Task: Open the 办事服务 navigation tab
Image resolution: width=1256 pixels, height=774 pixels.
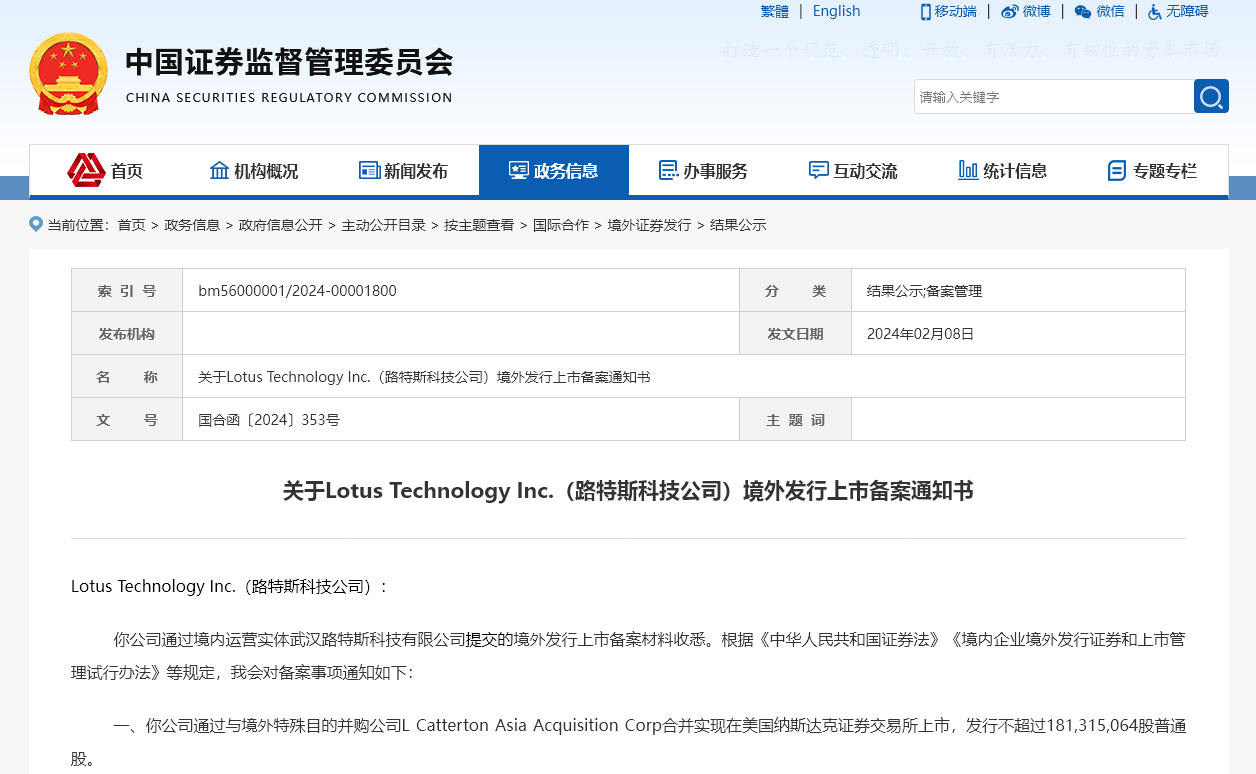Action: coord(704,170)
